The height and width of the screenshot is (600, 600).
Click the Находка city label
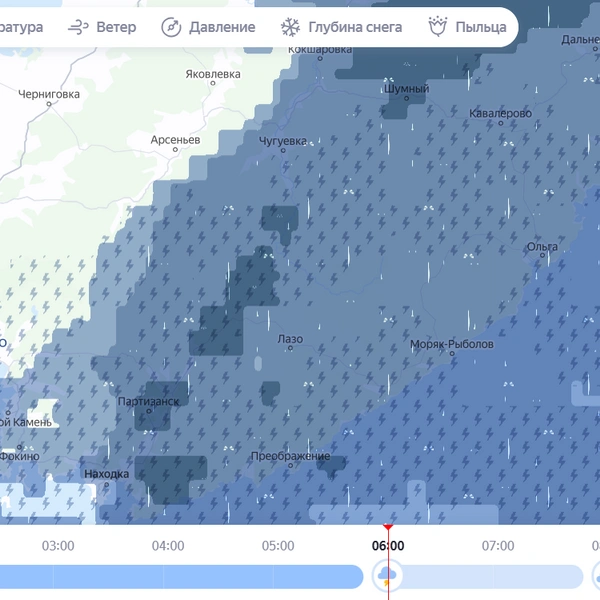point(106,474)
